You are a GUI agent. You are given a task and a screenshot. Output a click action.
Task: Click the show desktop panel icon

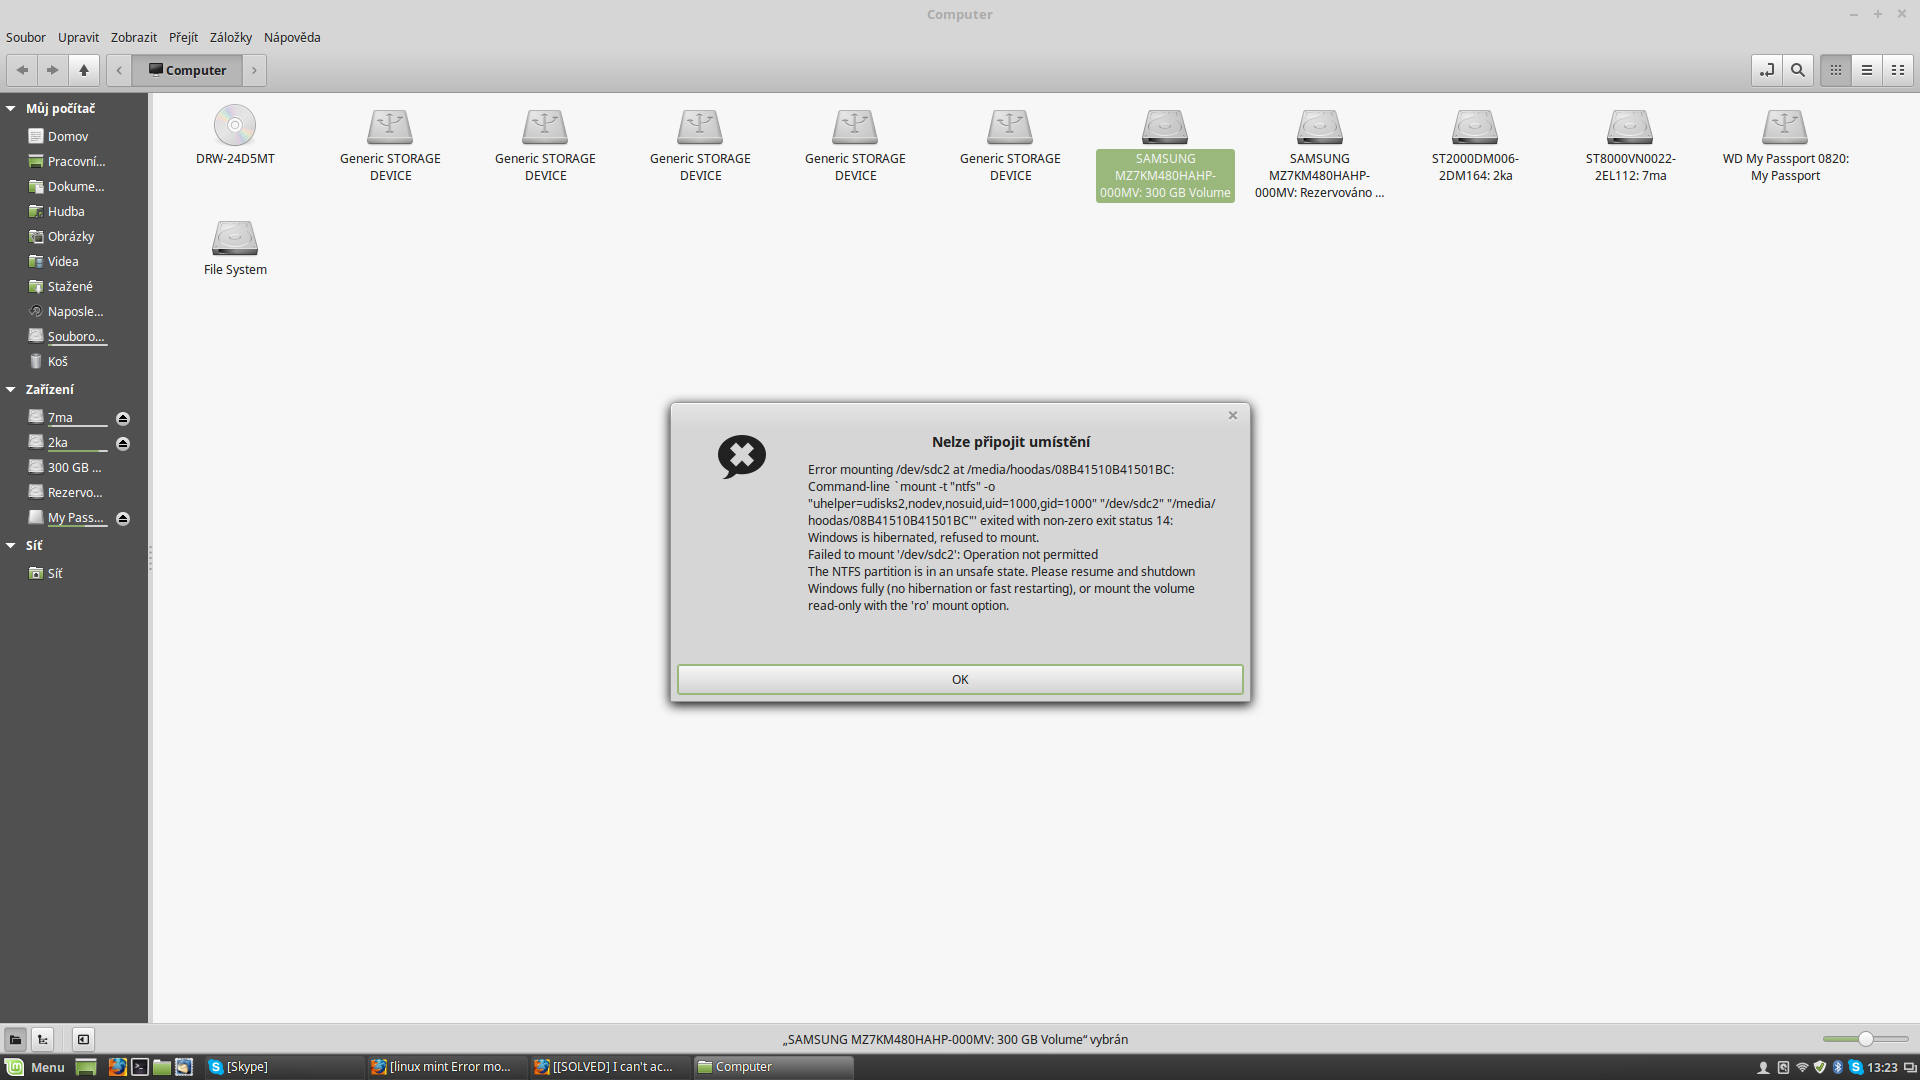coord(86,1067)
